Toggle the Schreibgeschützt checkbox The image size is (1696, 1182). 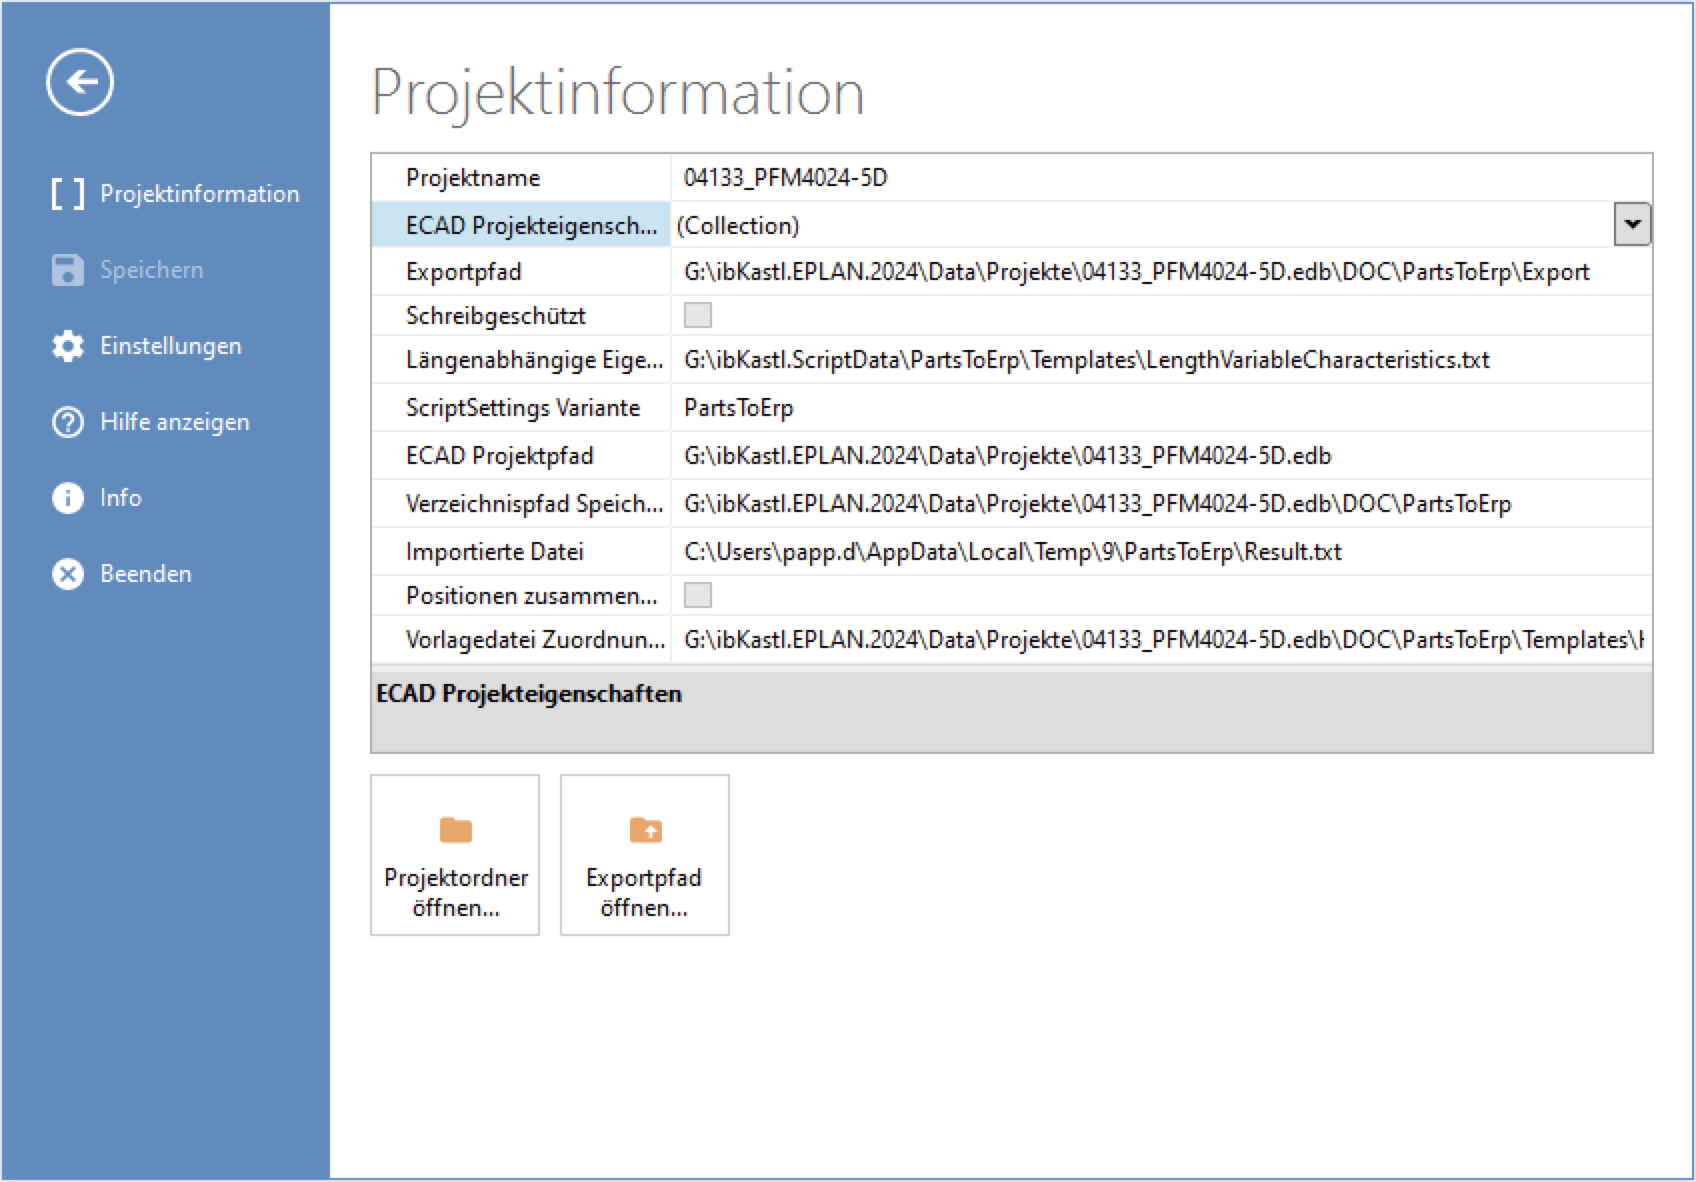(697, 316)
